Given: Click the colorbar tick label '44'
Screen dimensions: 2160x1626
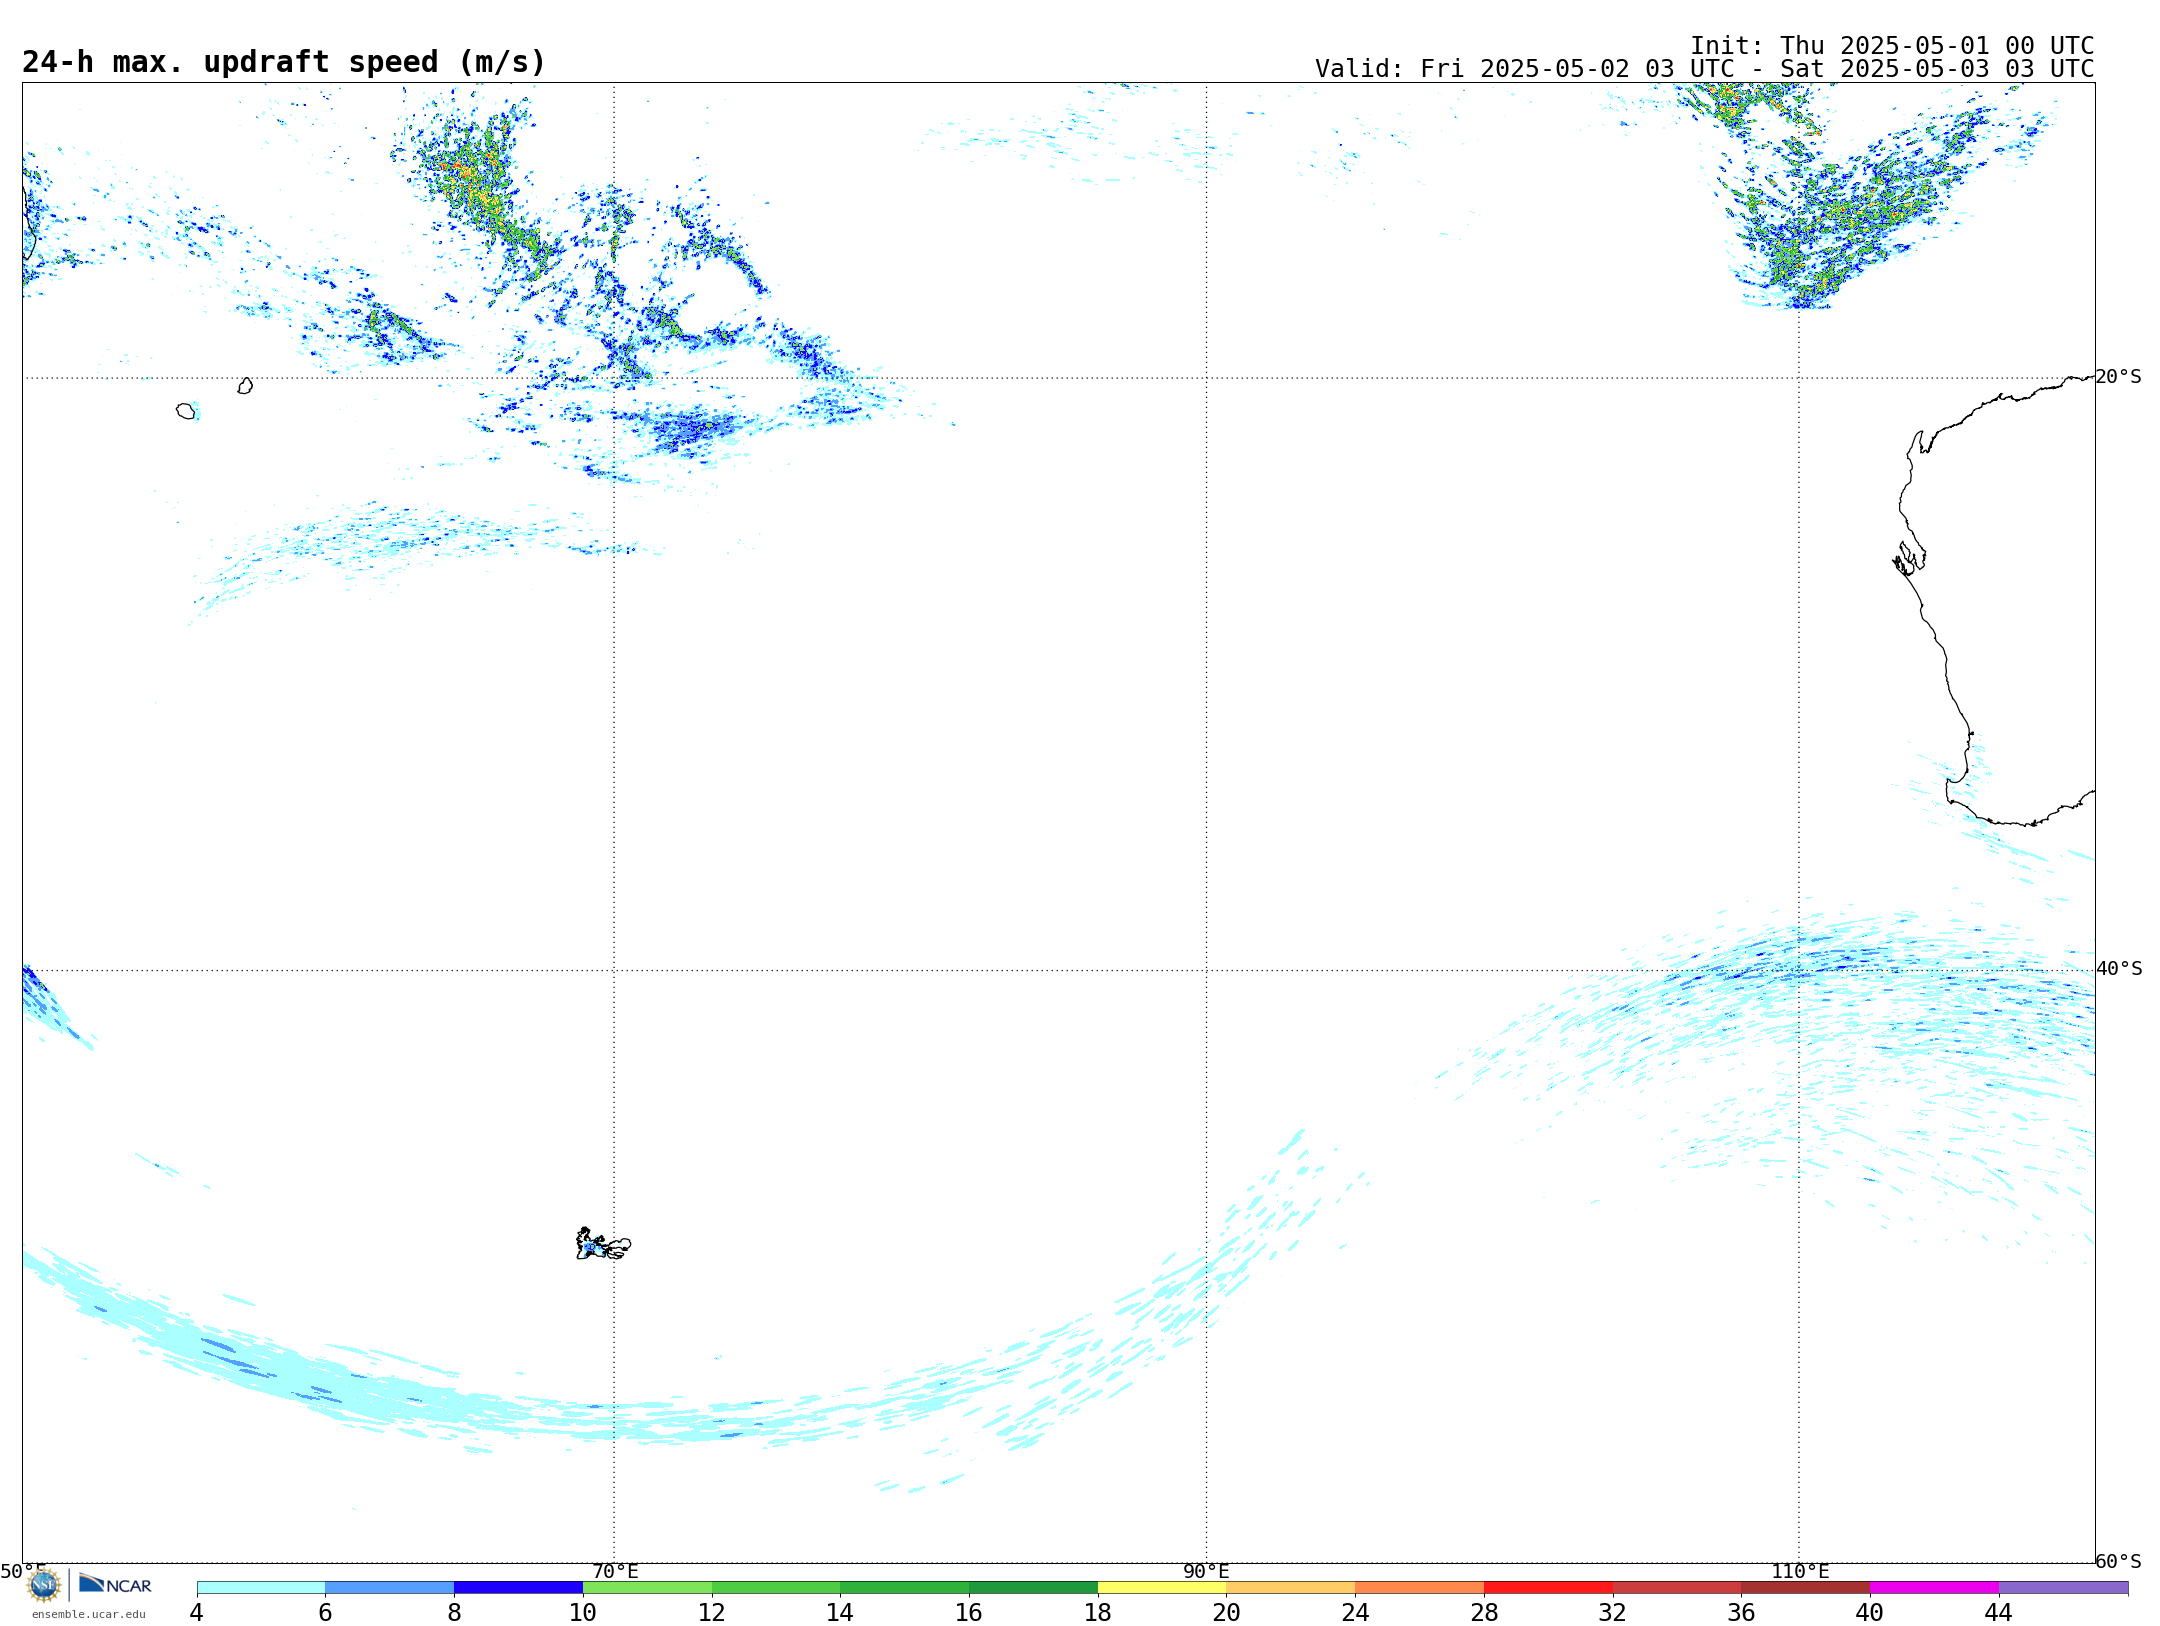Looking at the screenshot, I should tap(1999, 1613).
